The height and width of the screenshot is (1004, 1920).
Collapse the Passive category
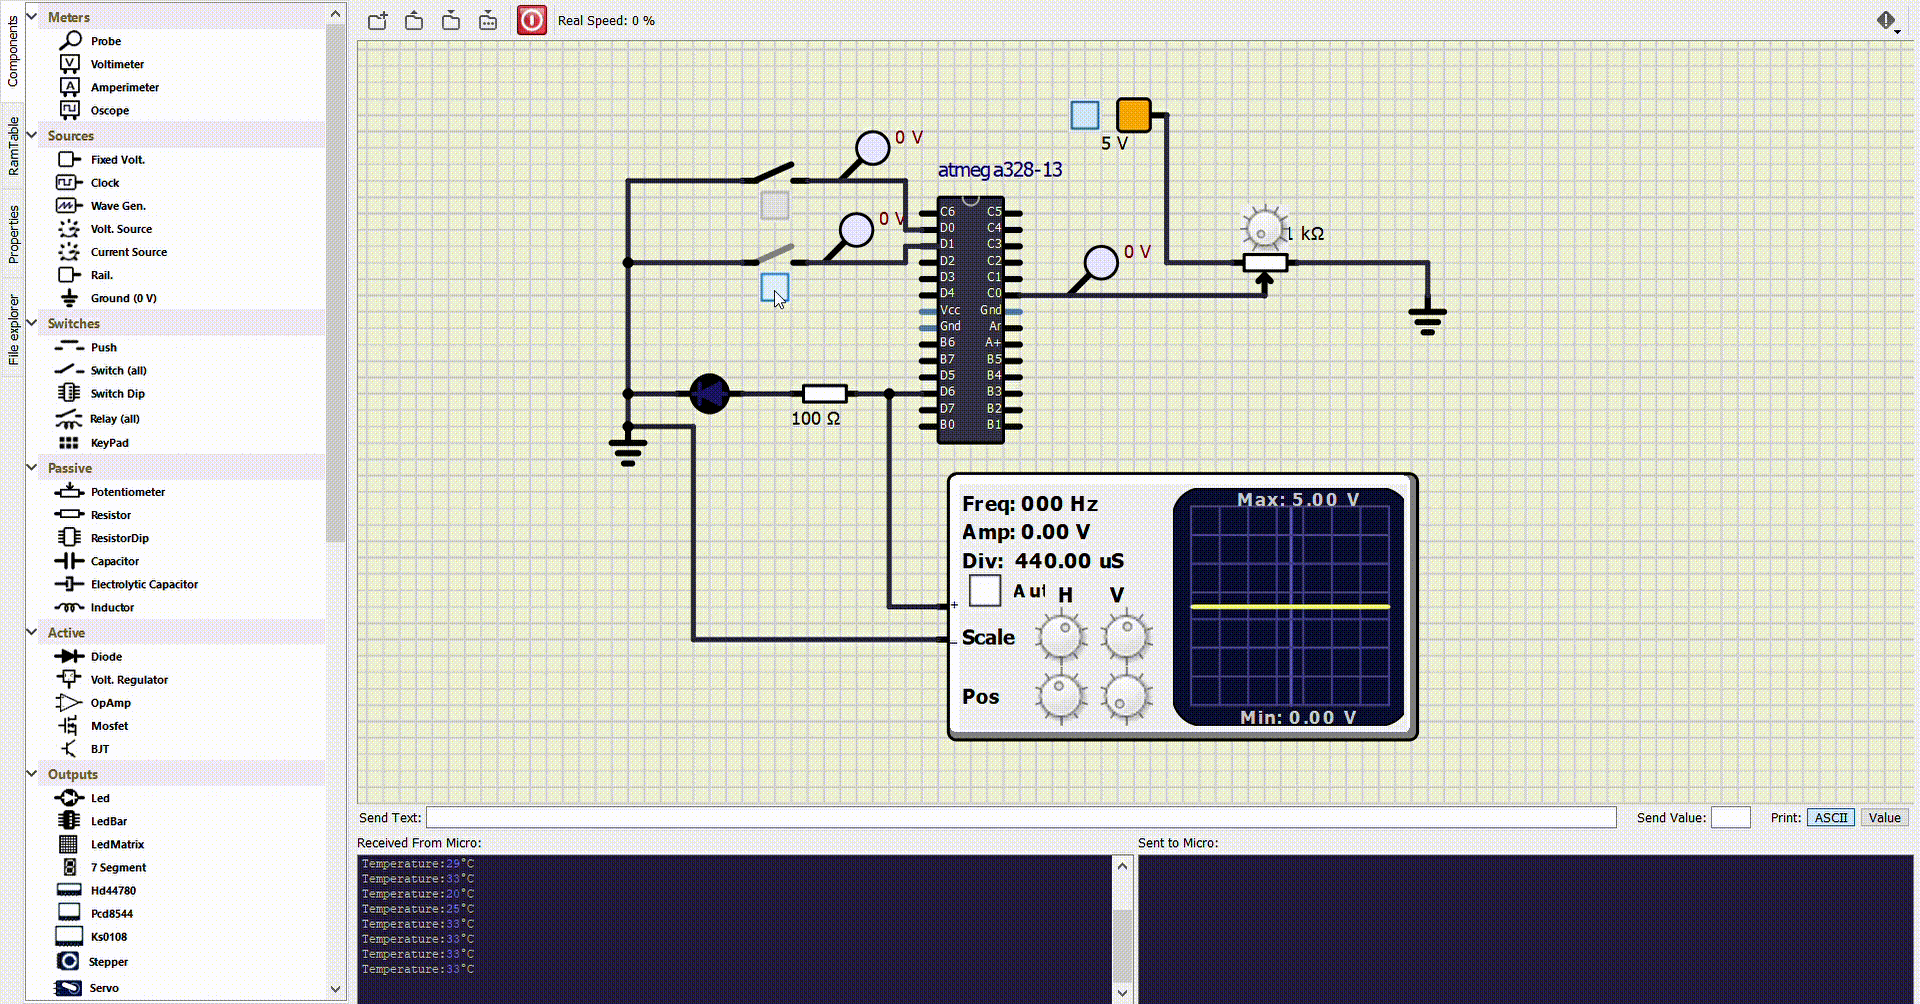tap(32, 467)
